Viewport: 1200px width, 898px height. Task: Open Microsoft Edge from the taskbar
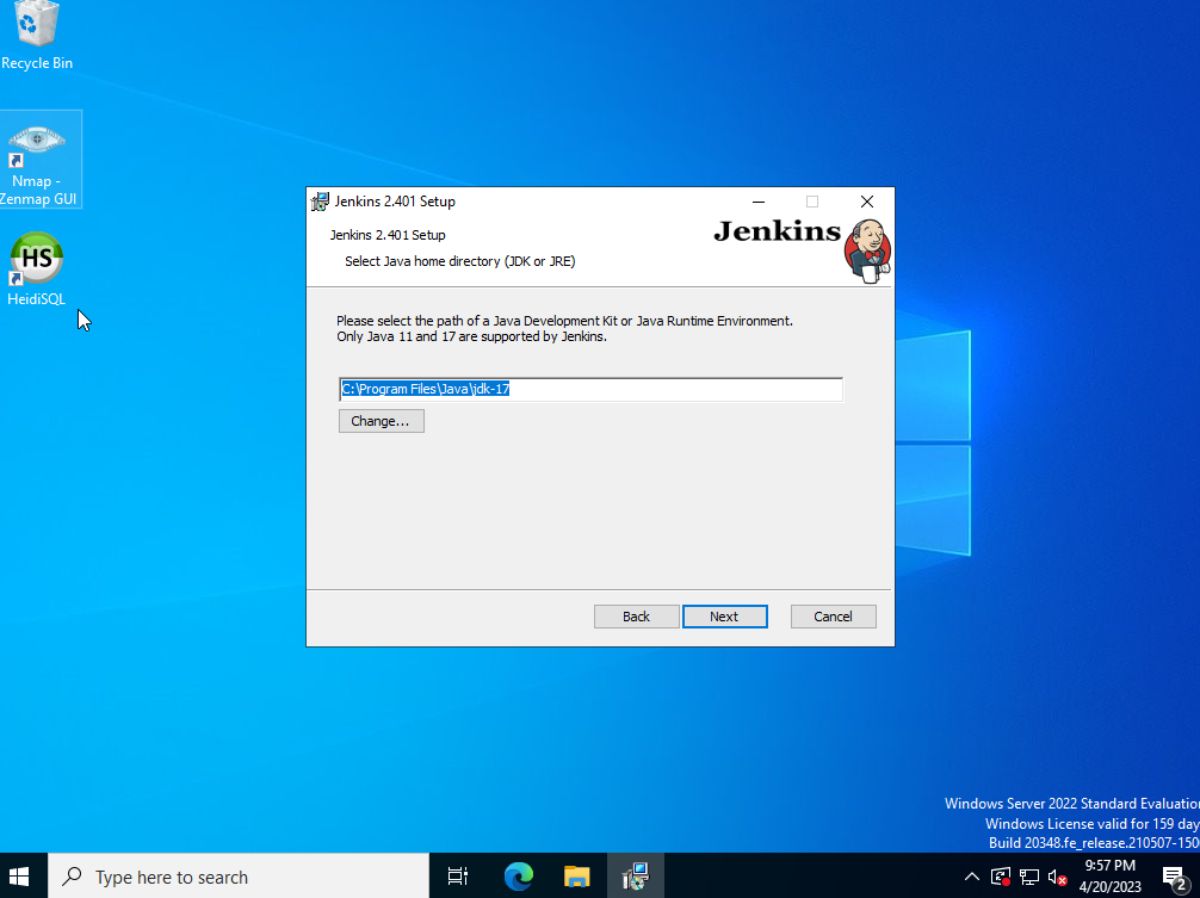(518, 876)
